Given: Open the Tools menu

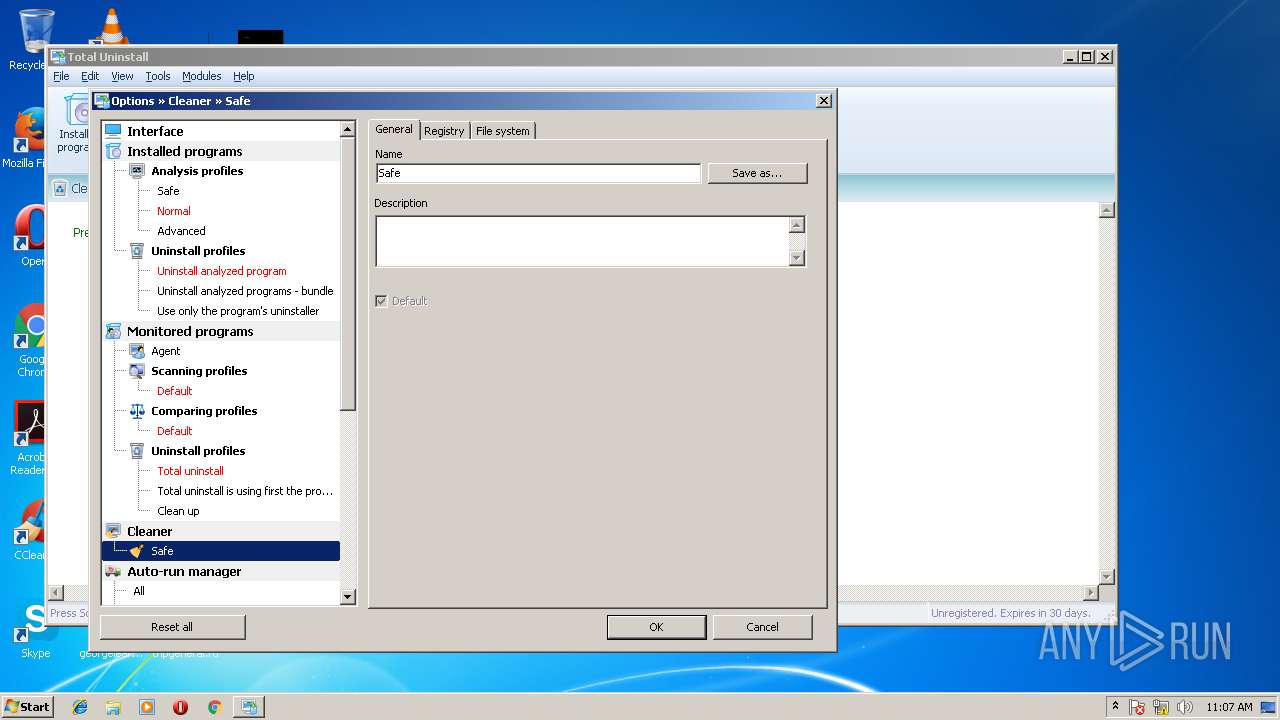Looking at the screenshot, I should 158,76.
